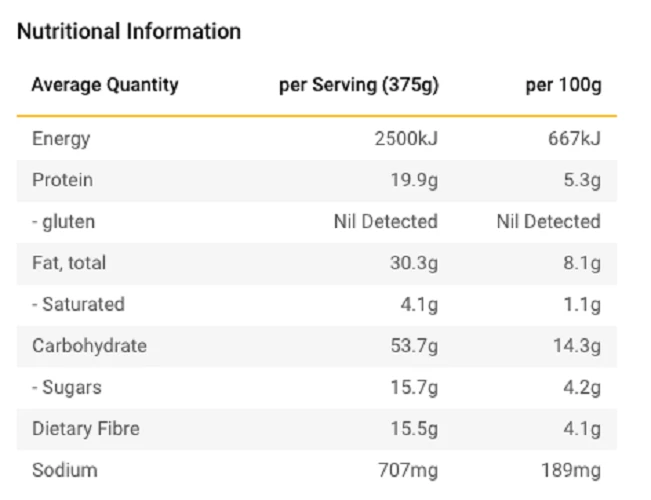
Task: Select the Energy row label
Action: tap(61, 139)
